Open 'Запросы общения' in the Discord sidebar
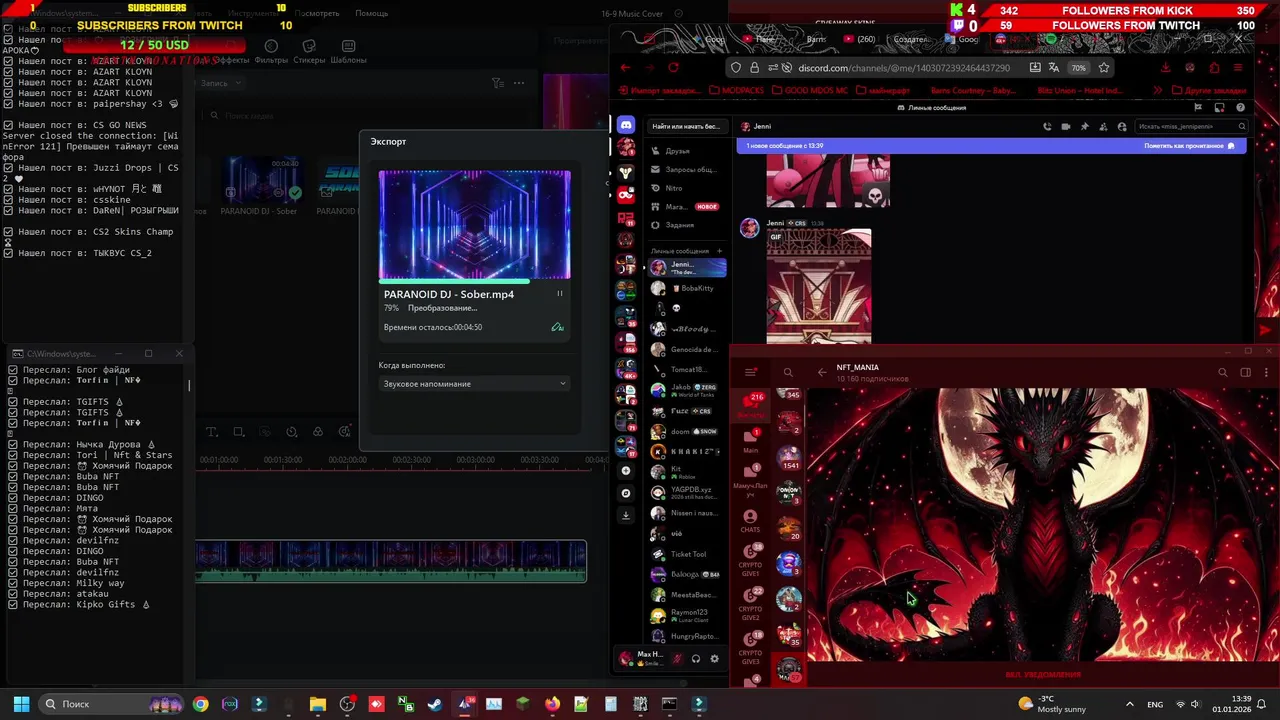Viewport: 1280px width, 720px height. [x=689, y=170]
